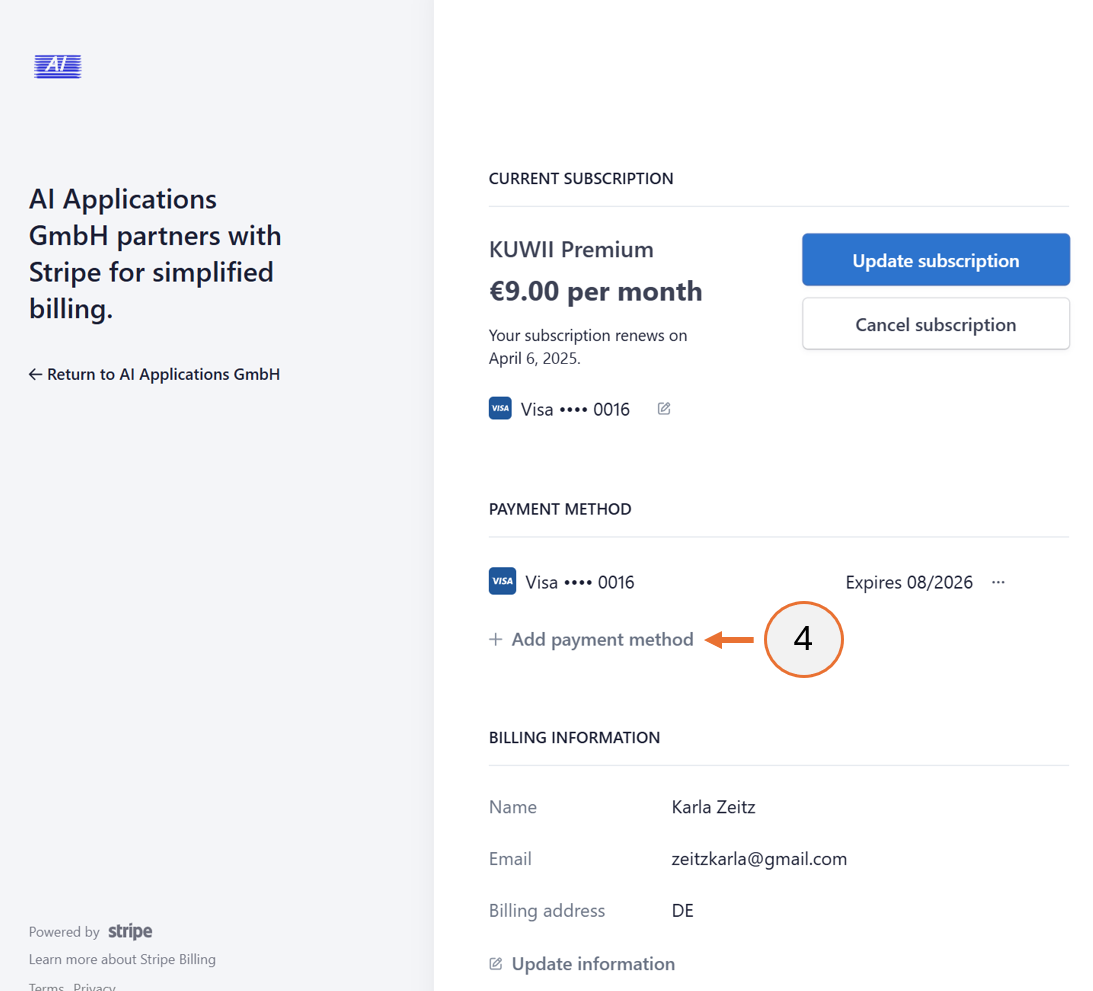
Task: Open the card actions overflow menu
Action: tap(997, 581)
